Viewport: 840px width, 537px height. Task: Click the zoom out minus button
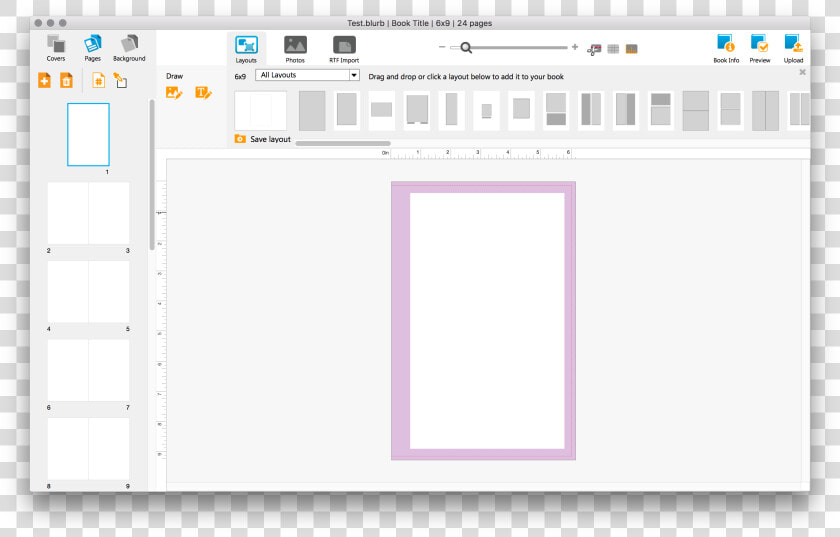[x=442, y=47]
